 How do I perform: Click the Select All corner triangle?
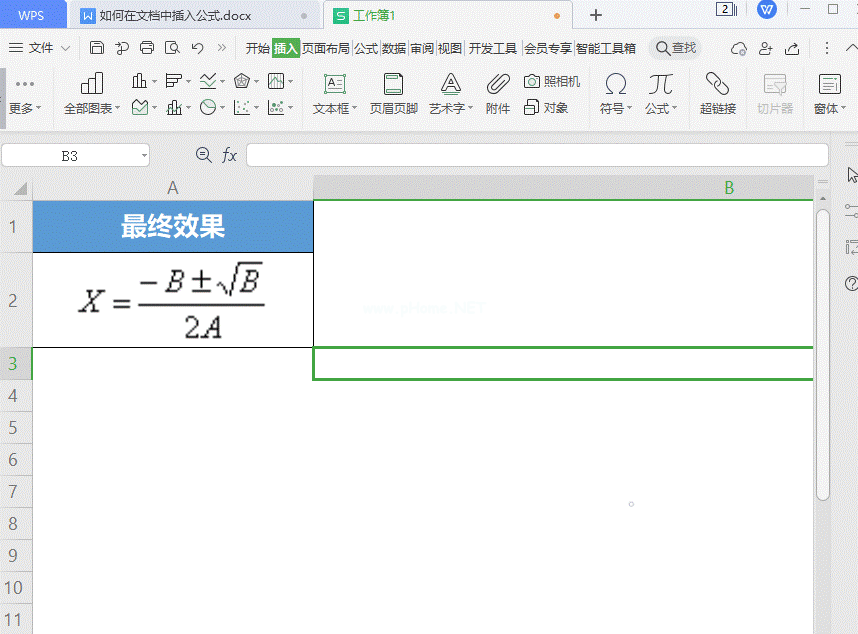point(20,189)
